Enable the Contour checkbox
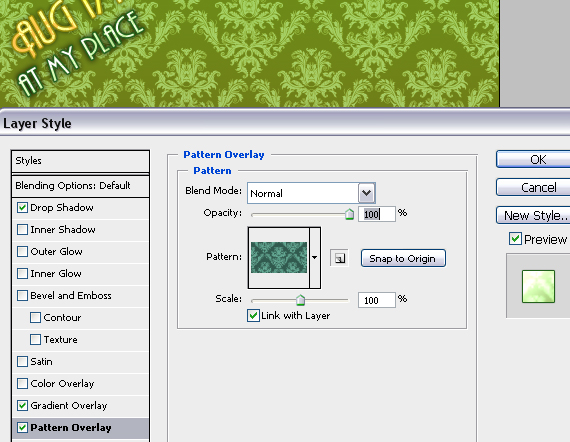This screenshot has width=570, height=442. point(35,318)
